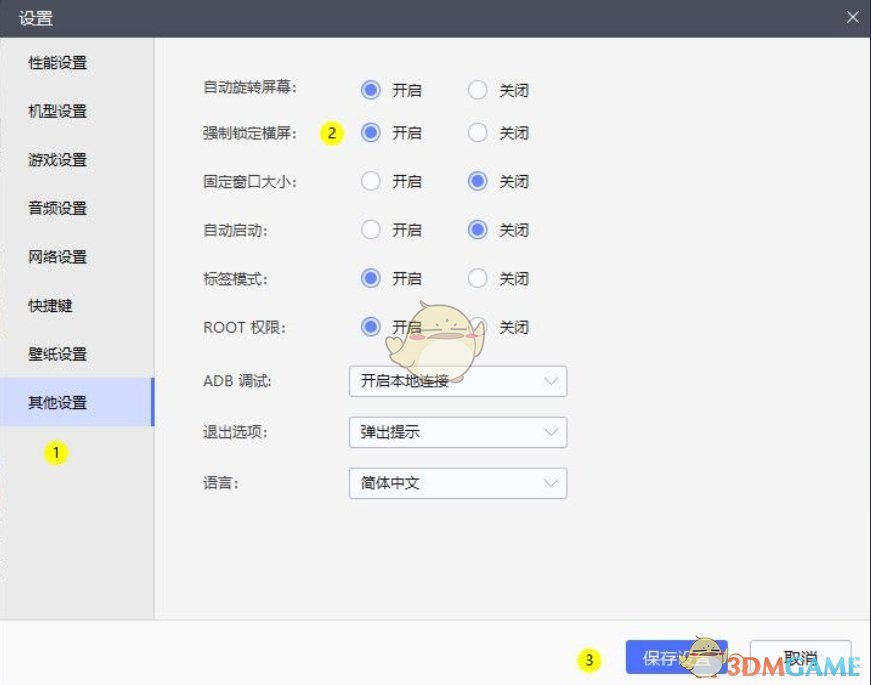Turn off 强制锁定横屏 with the 关闭 option

[x=478, y=133]
